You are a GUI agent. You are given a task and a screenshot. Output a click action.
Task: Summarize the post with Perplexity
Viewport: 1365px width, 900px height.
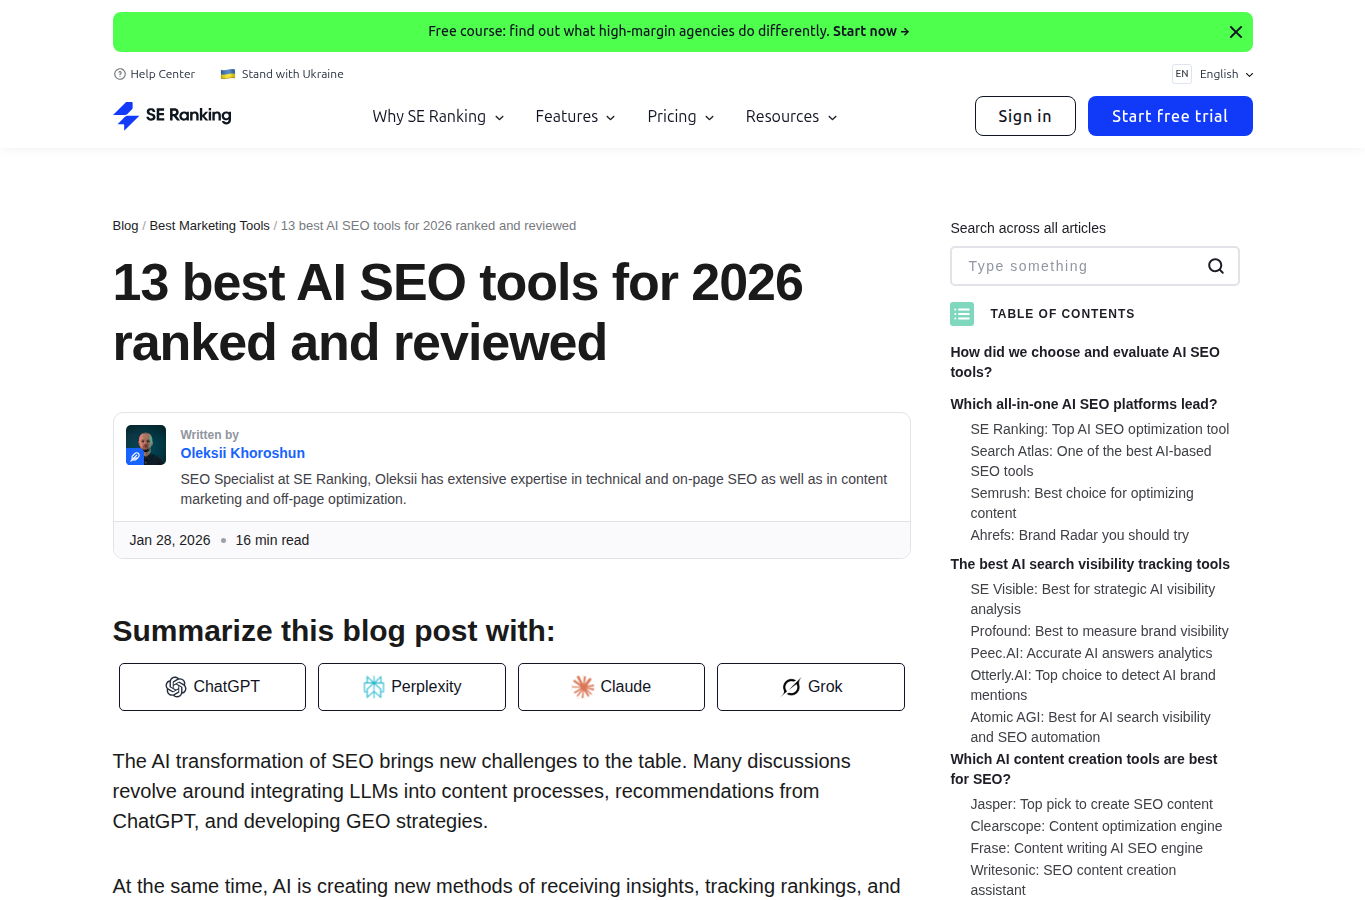pos(412,687)
